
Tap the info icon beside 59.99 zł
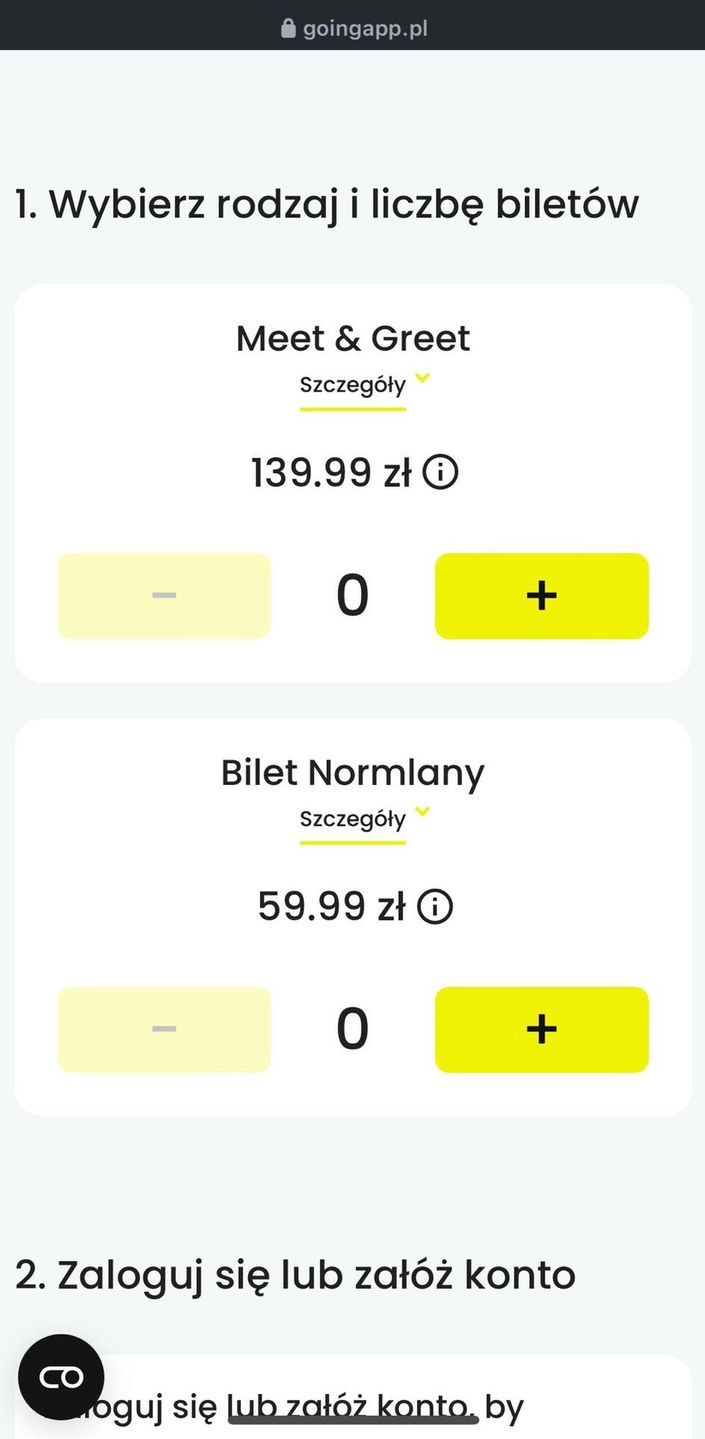coord(435,907)
